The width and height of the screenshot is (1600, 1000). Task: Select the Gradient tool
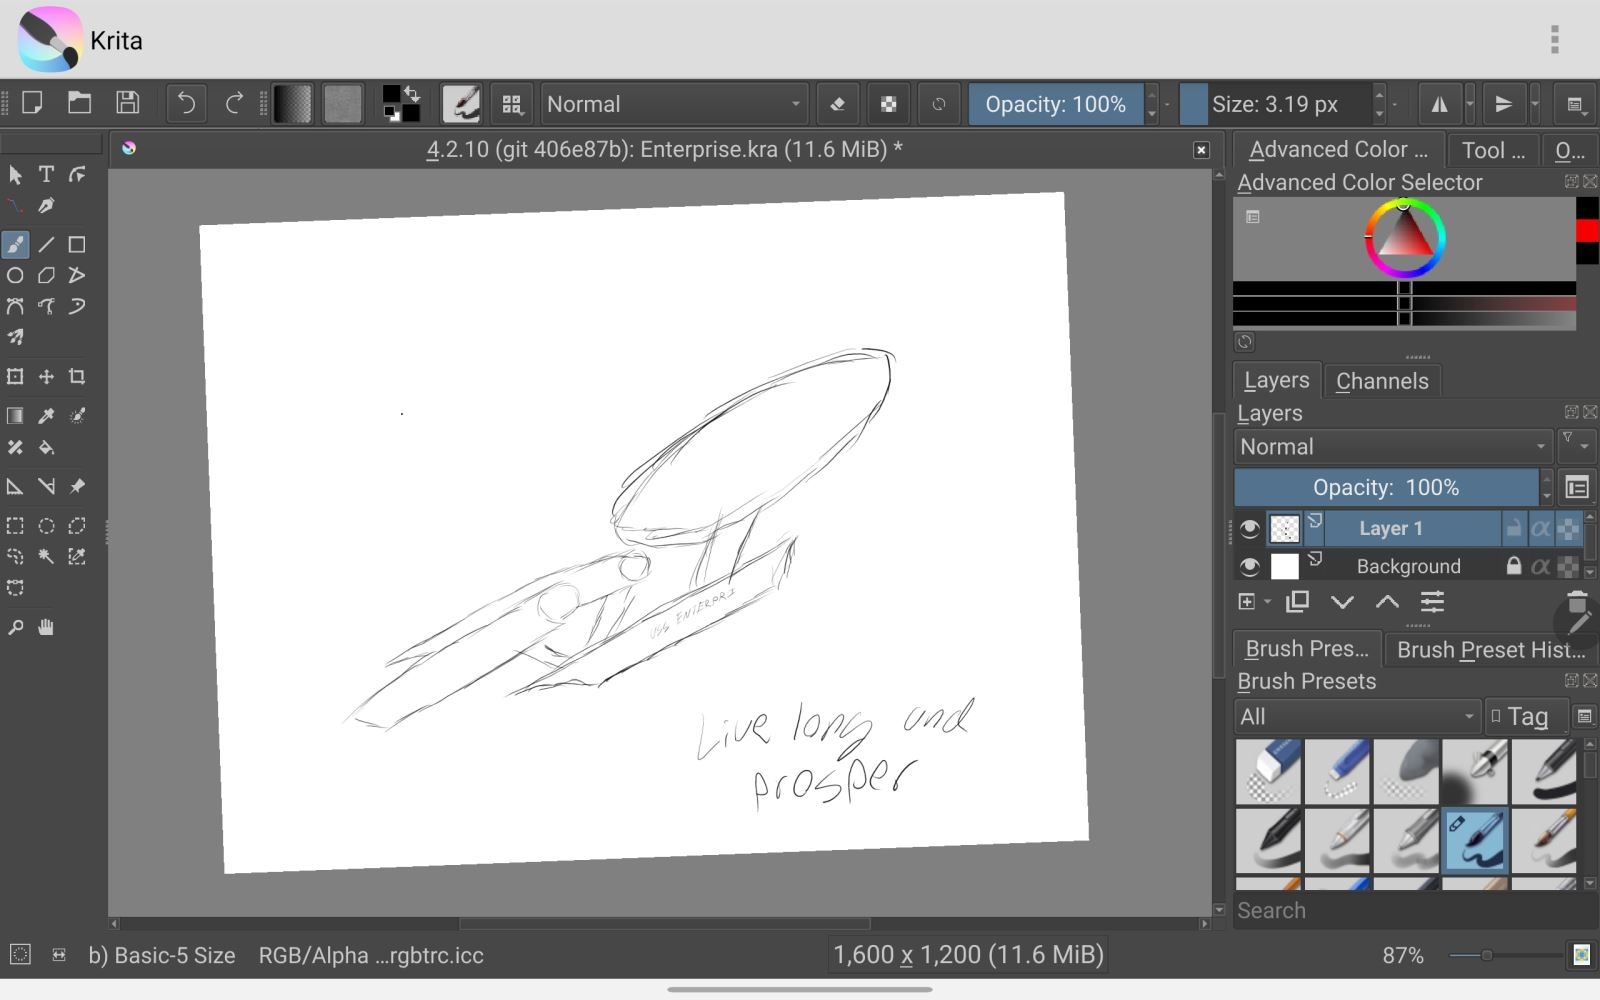pos(15,416)
